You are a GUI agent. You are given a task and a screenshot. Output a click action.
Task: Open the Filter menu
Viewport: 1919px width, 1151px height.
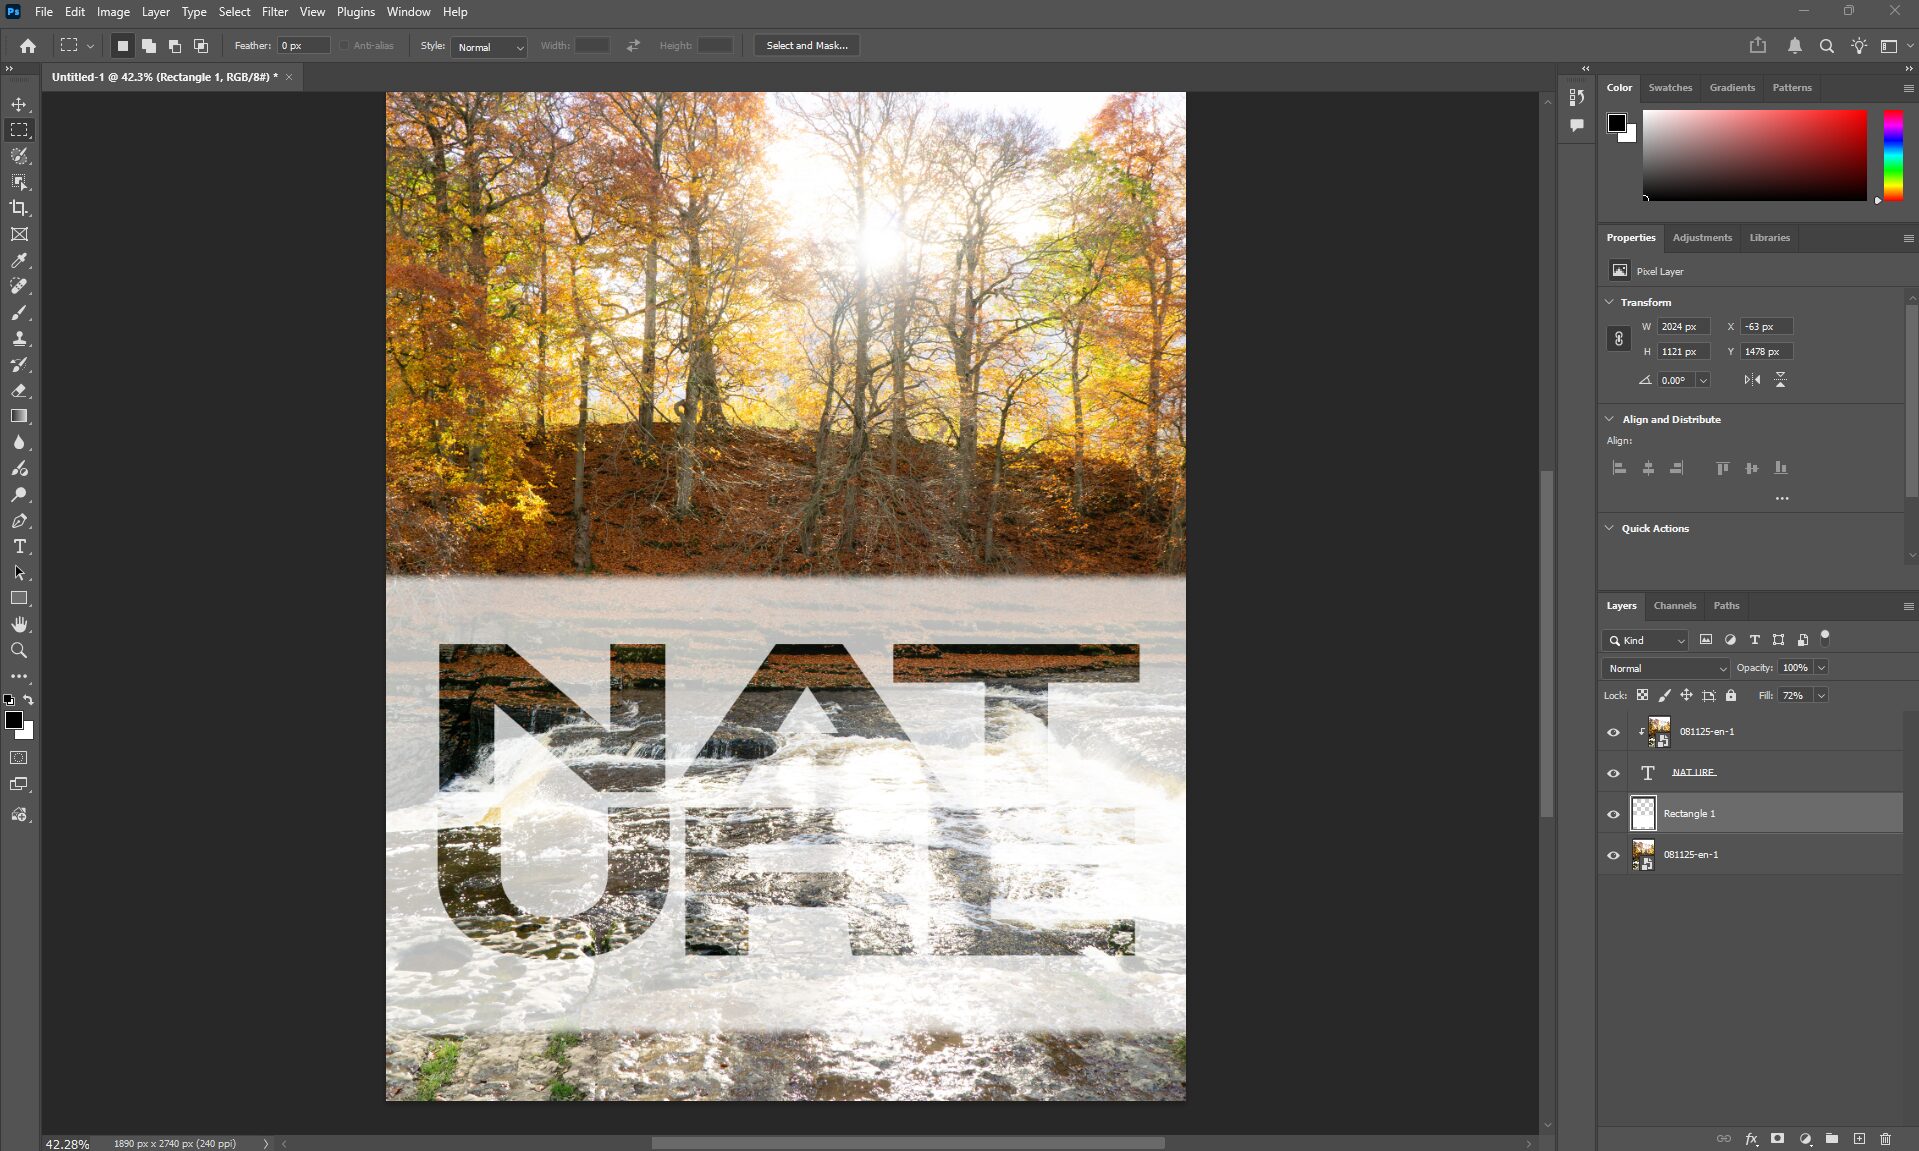(x=274, y=12)
